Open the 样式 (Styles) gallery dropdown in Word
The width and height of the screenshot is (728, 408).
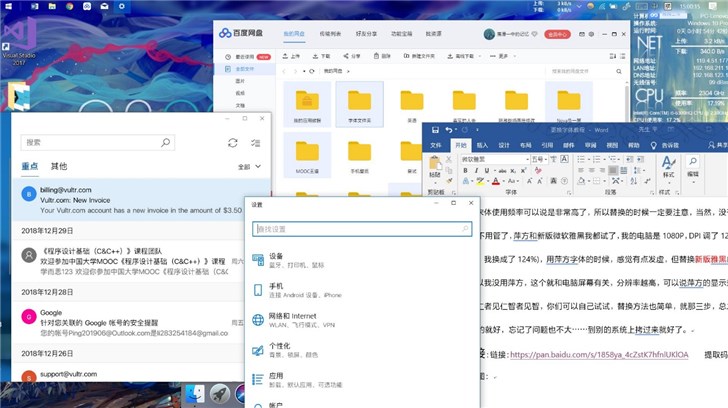point(668,167)
